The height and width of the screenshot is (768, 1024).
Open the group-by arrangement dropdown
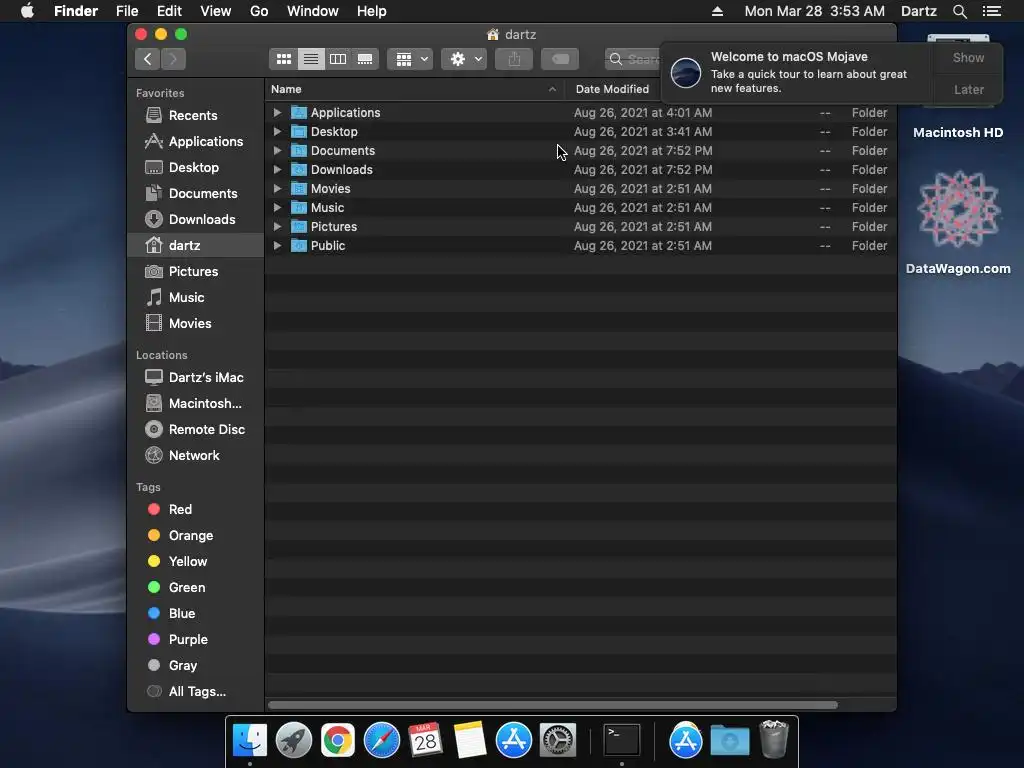(x=410, y=59)
